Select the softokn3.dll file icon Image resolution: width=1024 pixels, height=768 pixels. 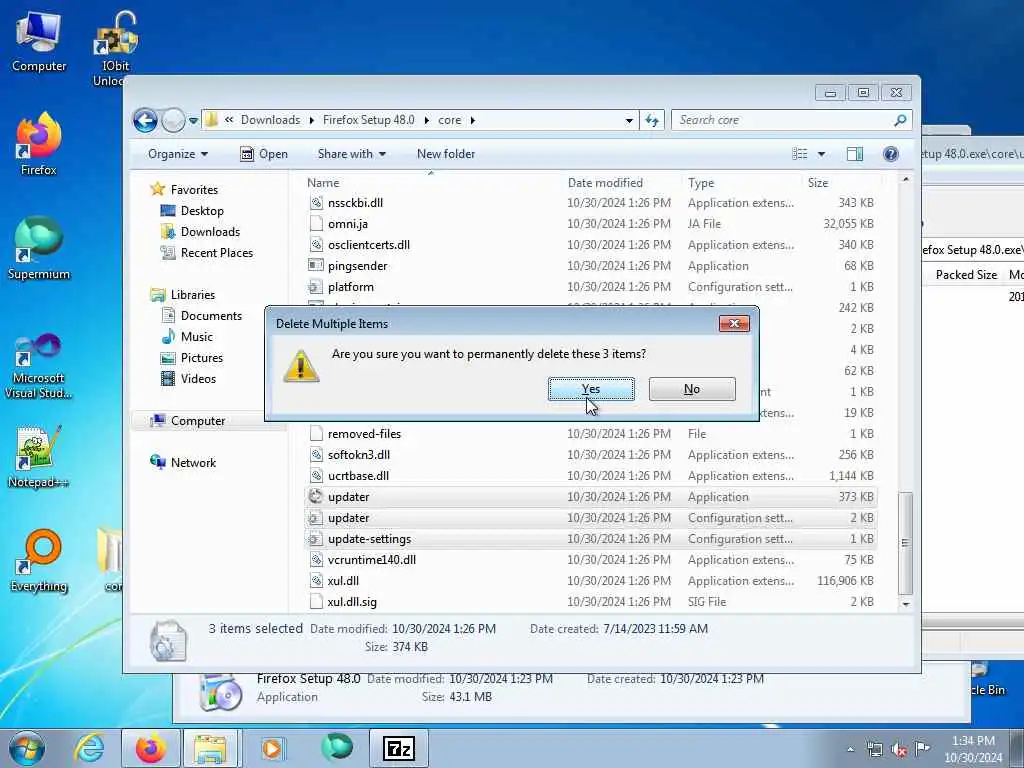[316, 455]
